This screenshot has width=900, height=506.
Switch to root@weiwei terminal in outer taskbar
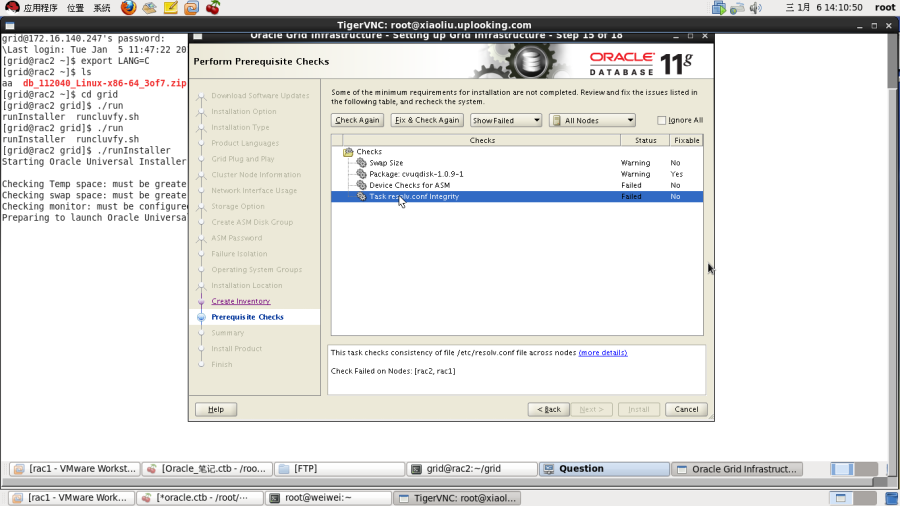[328, 498]
